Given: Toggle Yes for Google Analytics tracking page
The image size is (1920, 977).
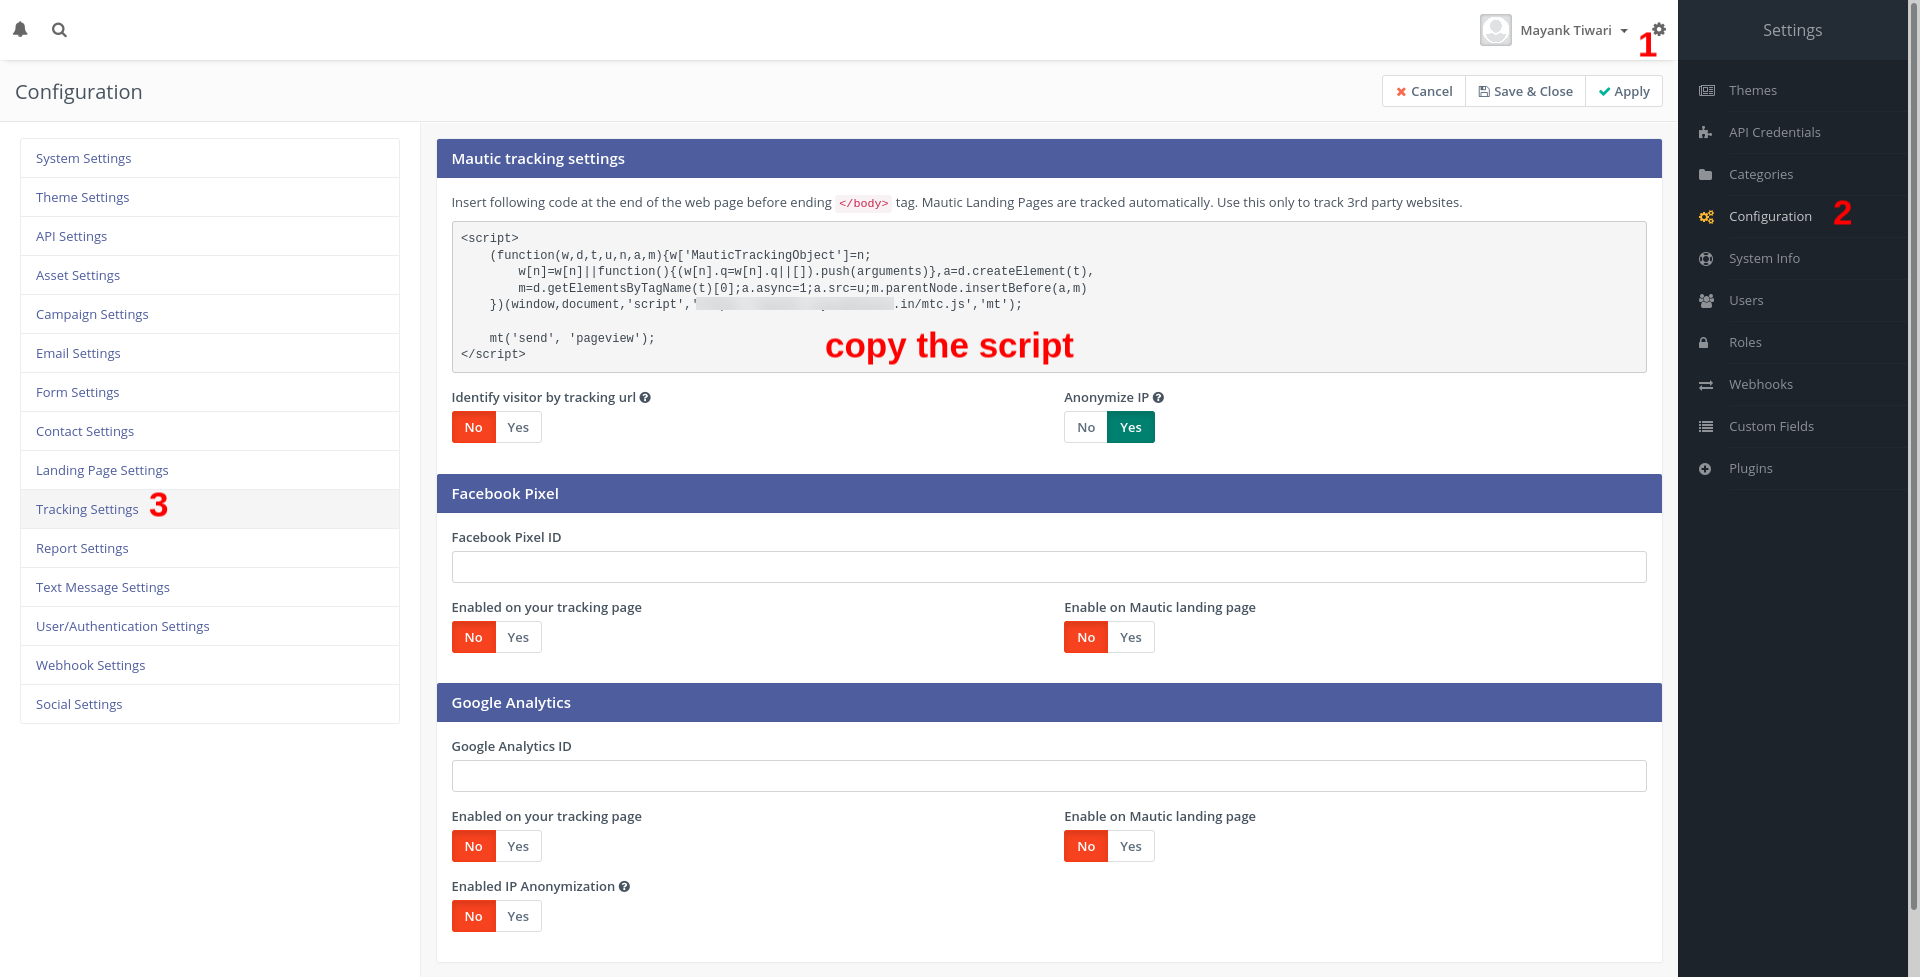Looking at the screenshot, I should [518, 846].
